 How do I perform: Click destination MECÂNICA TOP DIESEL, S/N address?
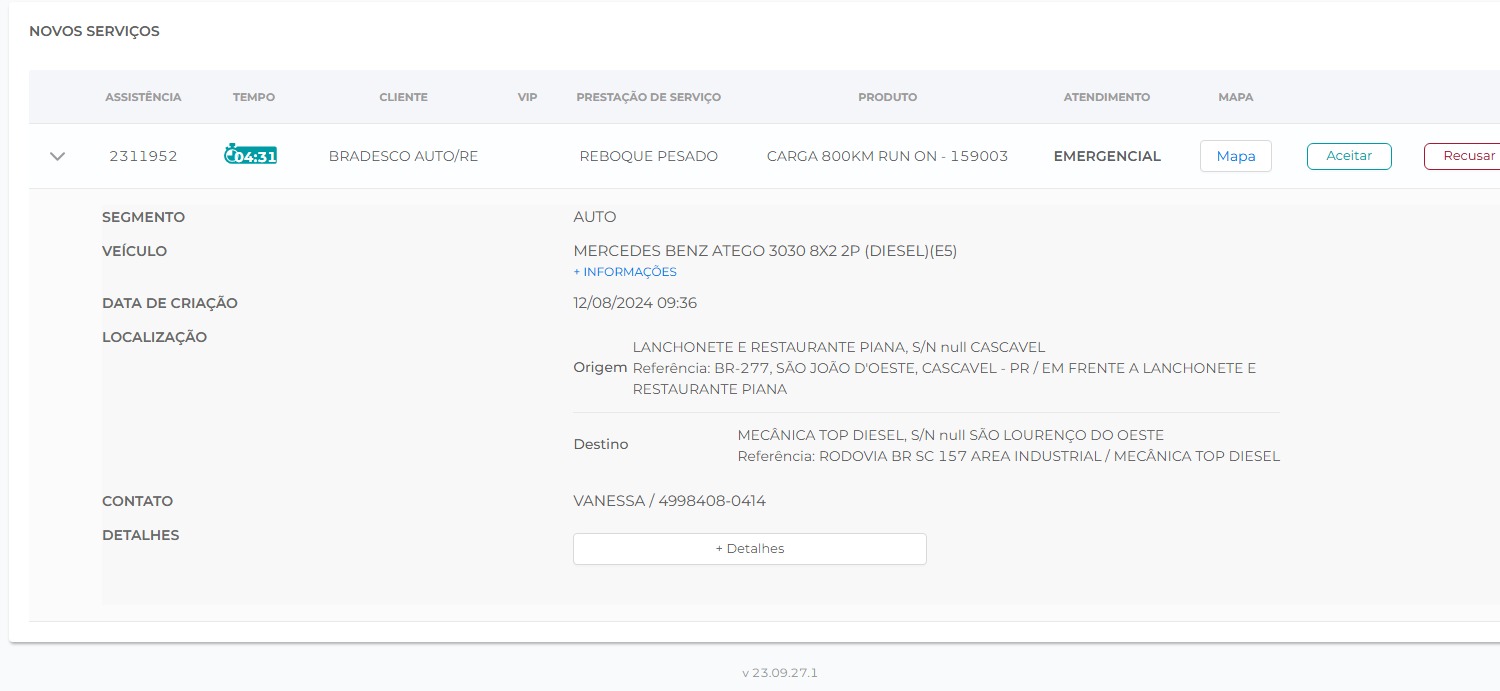point(950,435)
